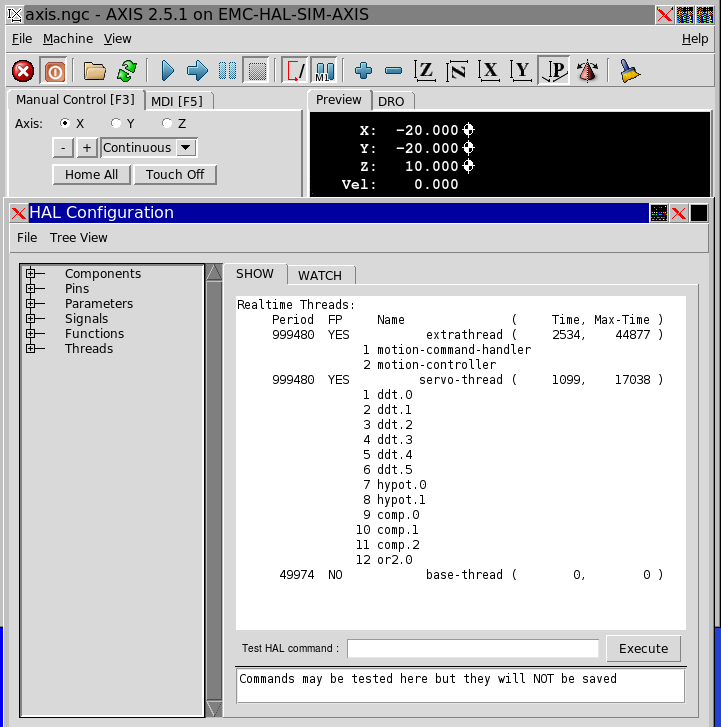Pause execution with the pause icon
The width and height of the screenshot is (721, 727).
point(227,71)
